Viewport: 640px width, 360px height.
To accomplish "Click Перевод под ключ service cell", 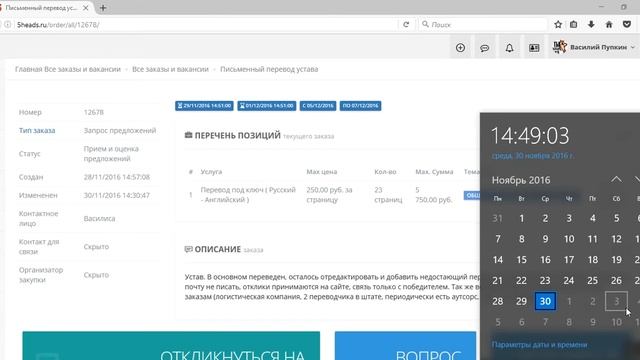I will tap(248, 195).
